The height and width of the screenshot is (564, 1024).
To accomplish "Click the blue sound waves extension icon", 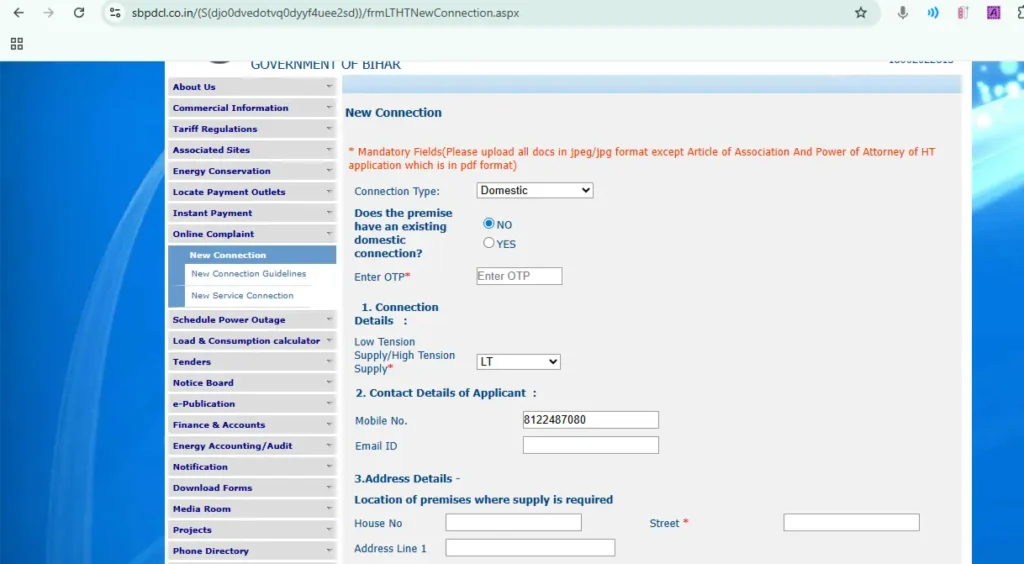I will (933, 13).
